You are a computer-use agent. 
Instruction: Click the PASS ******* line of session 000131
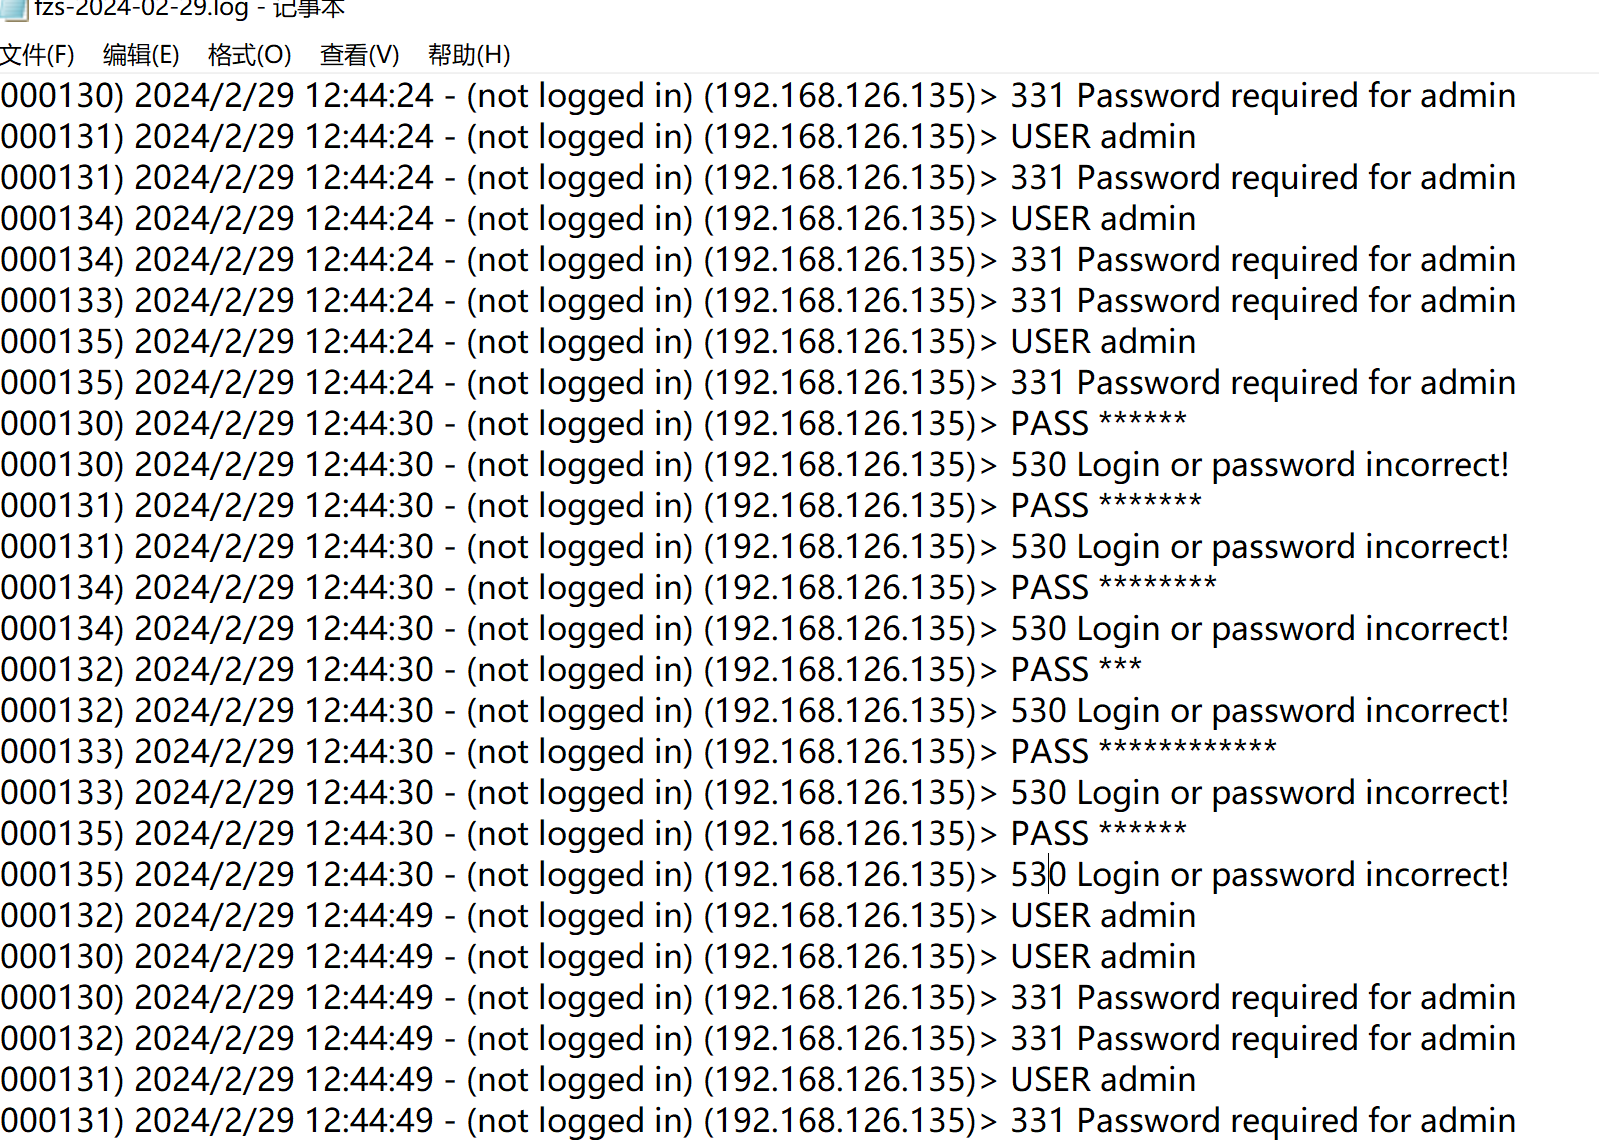(x=601, y=506)
